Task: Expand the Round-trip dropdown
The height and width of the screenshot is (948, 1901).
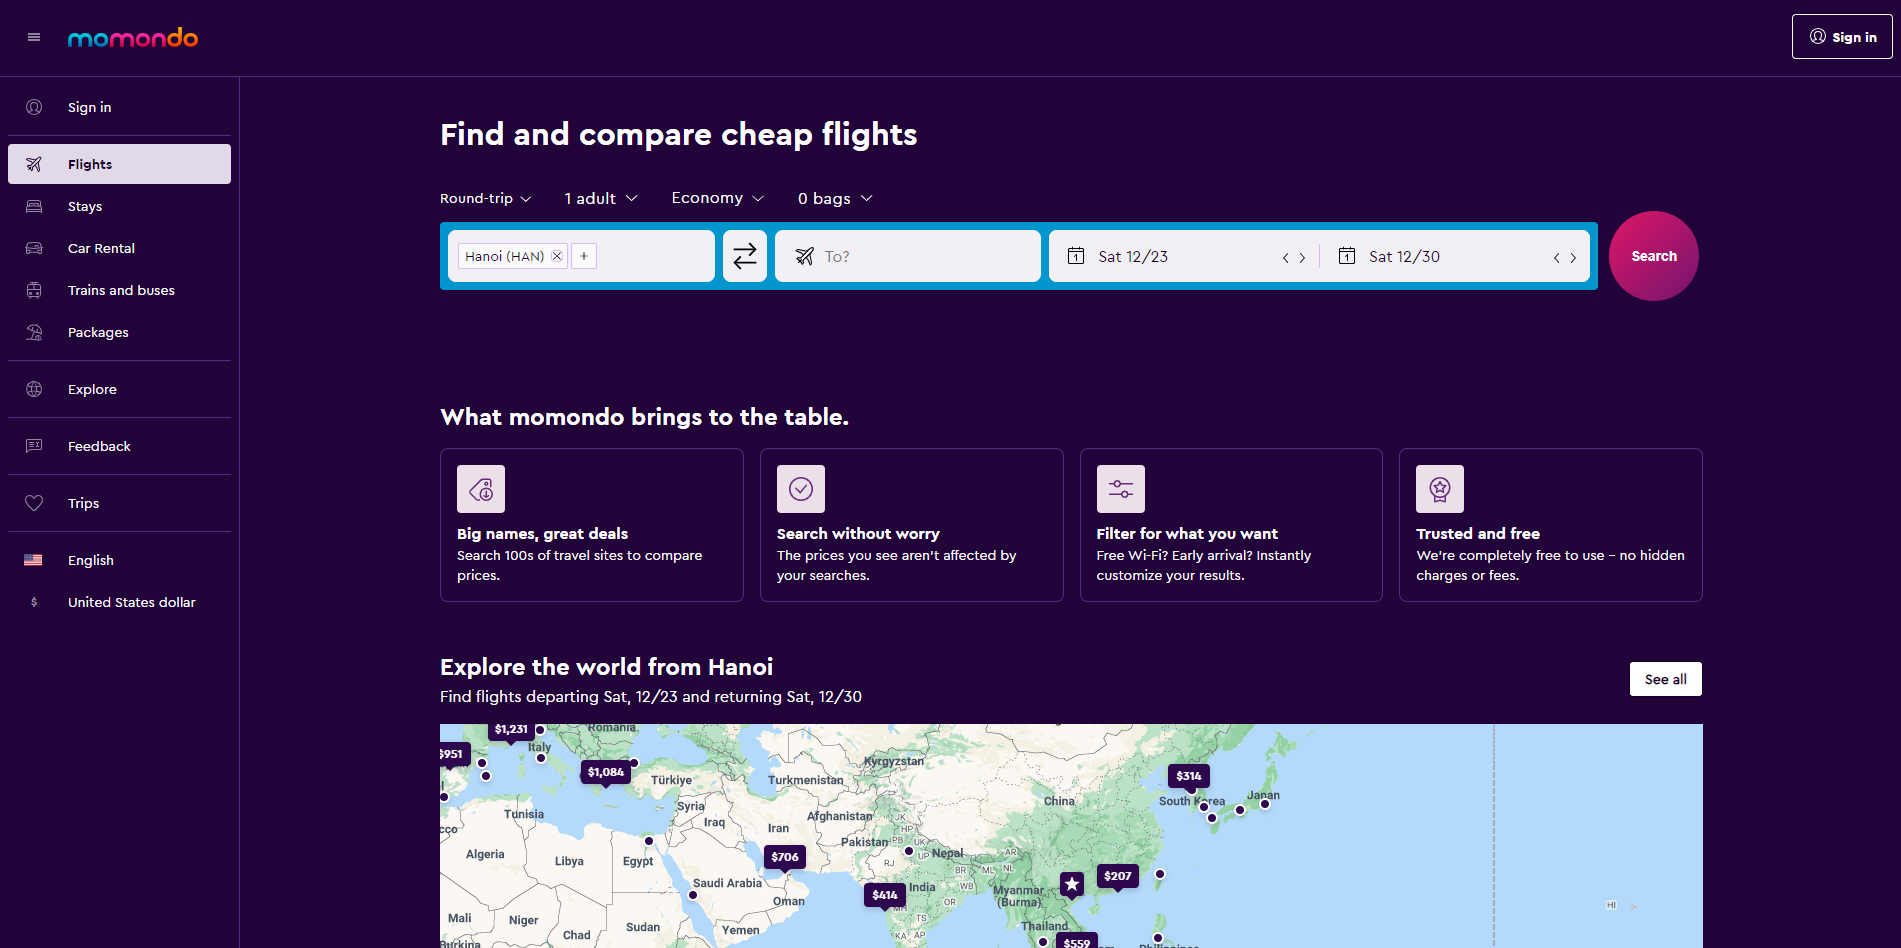Action: tap(486, 198)
